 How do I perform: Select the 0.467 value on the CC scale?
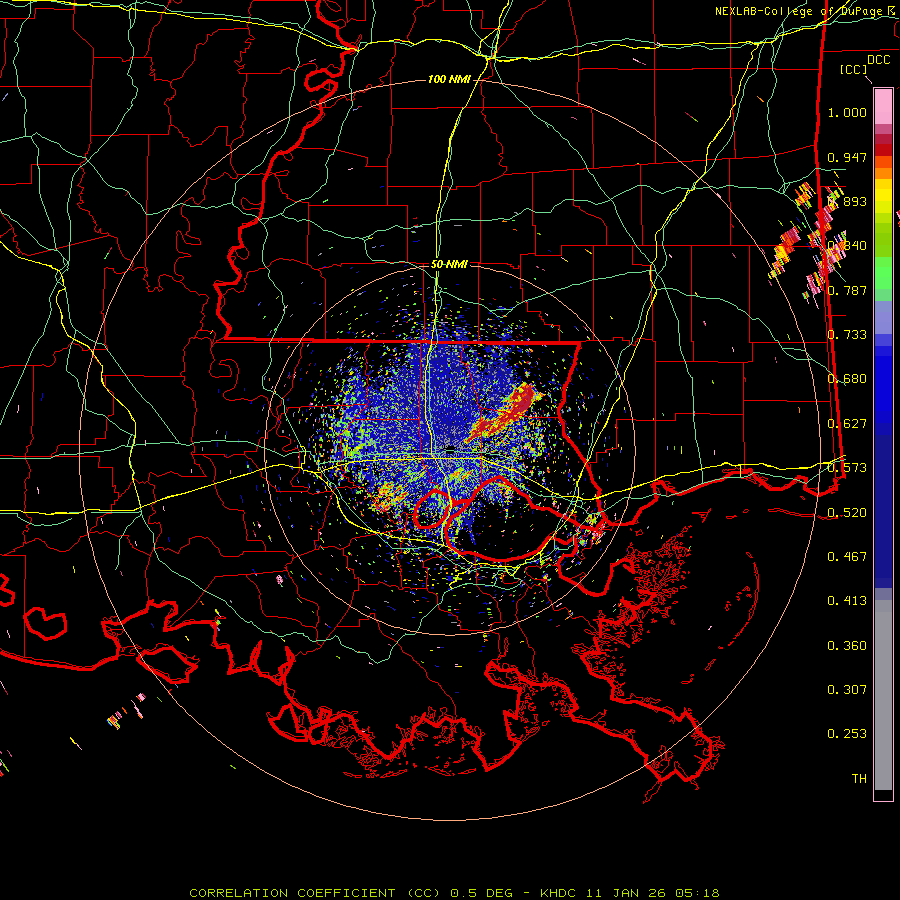847,557
